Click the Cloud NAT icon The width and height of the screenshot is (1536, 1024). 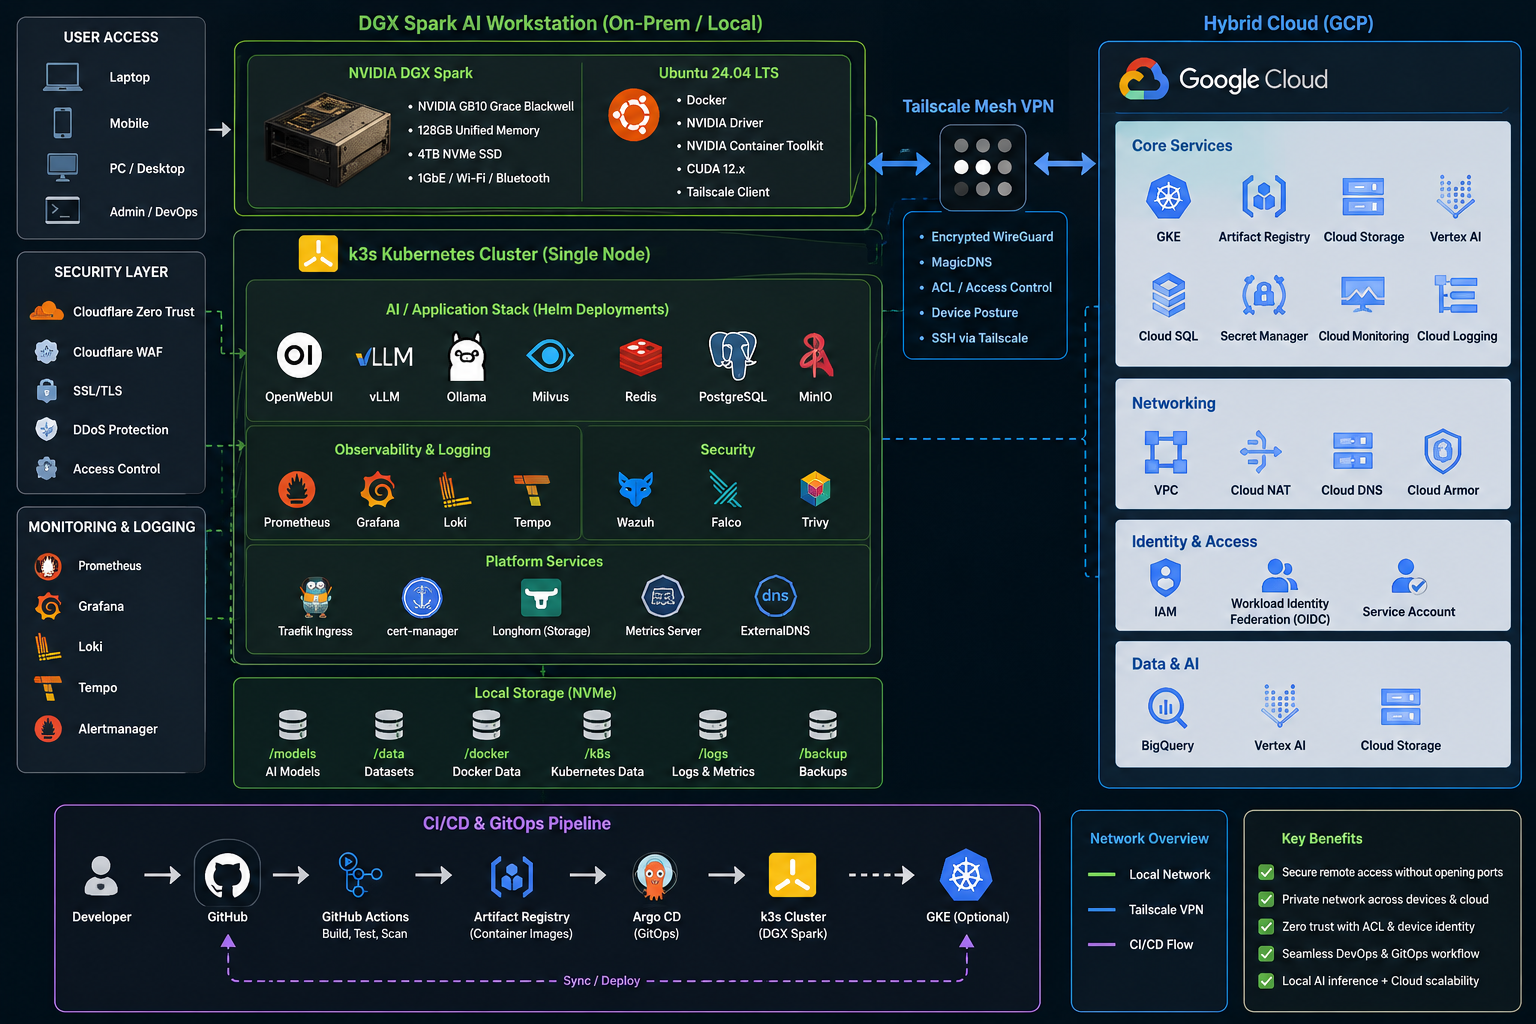click(x=1260, y=451)
